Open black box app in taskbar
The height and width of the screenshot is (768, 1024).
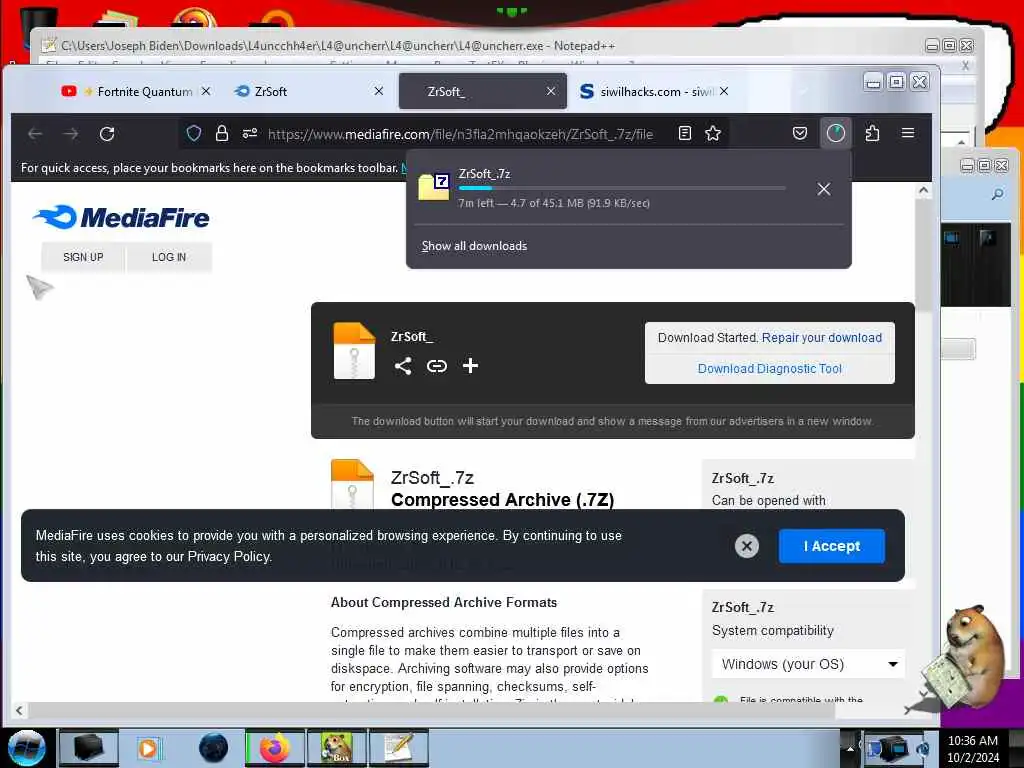coord(89,748)
